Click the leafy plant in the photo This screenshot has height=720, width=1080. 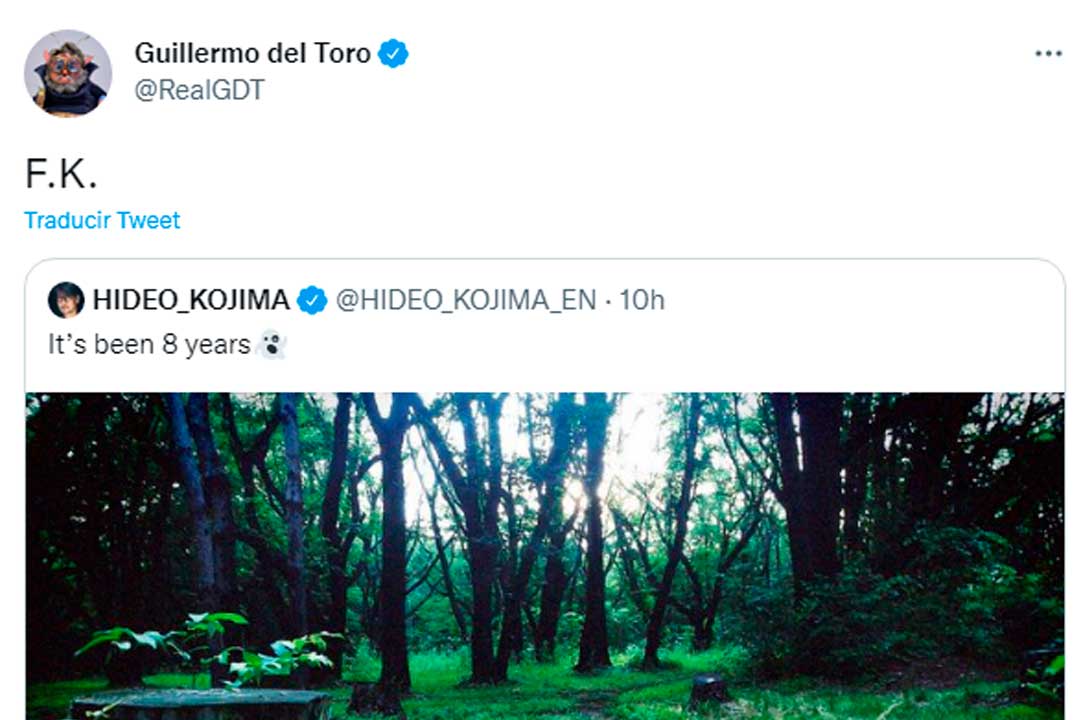pyautogui.click(x=215, y=645)
